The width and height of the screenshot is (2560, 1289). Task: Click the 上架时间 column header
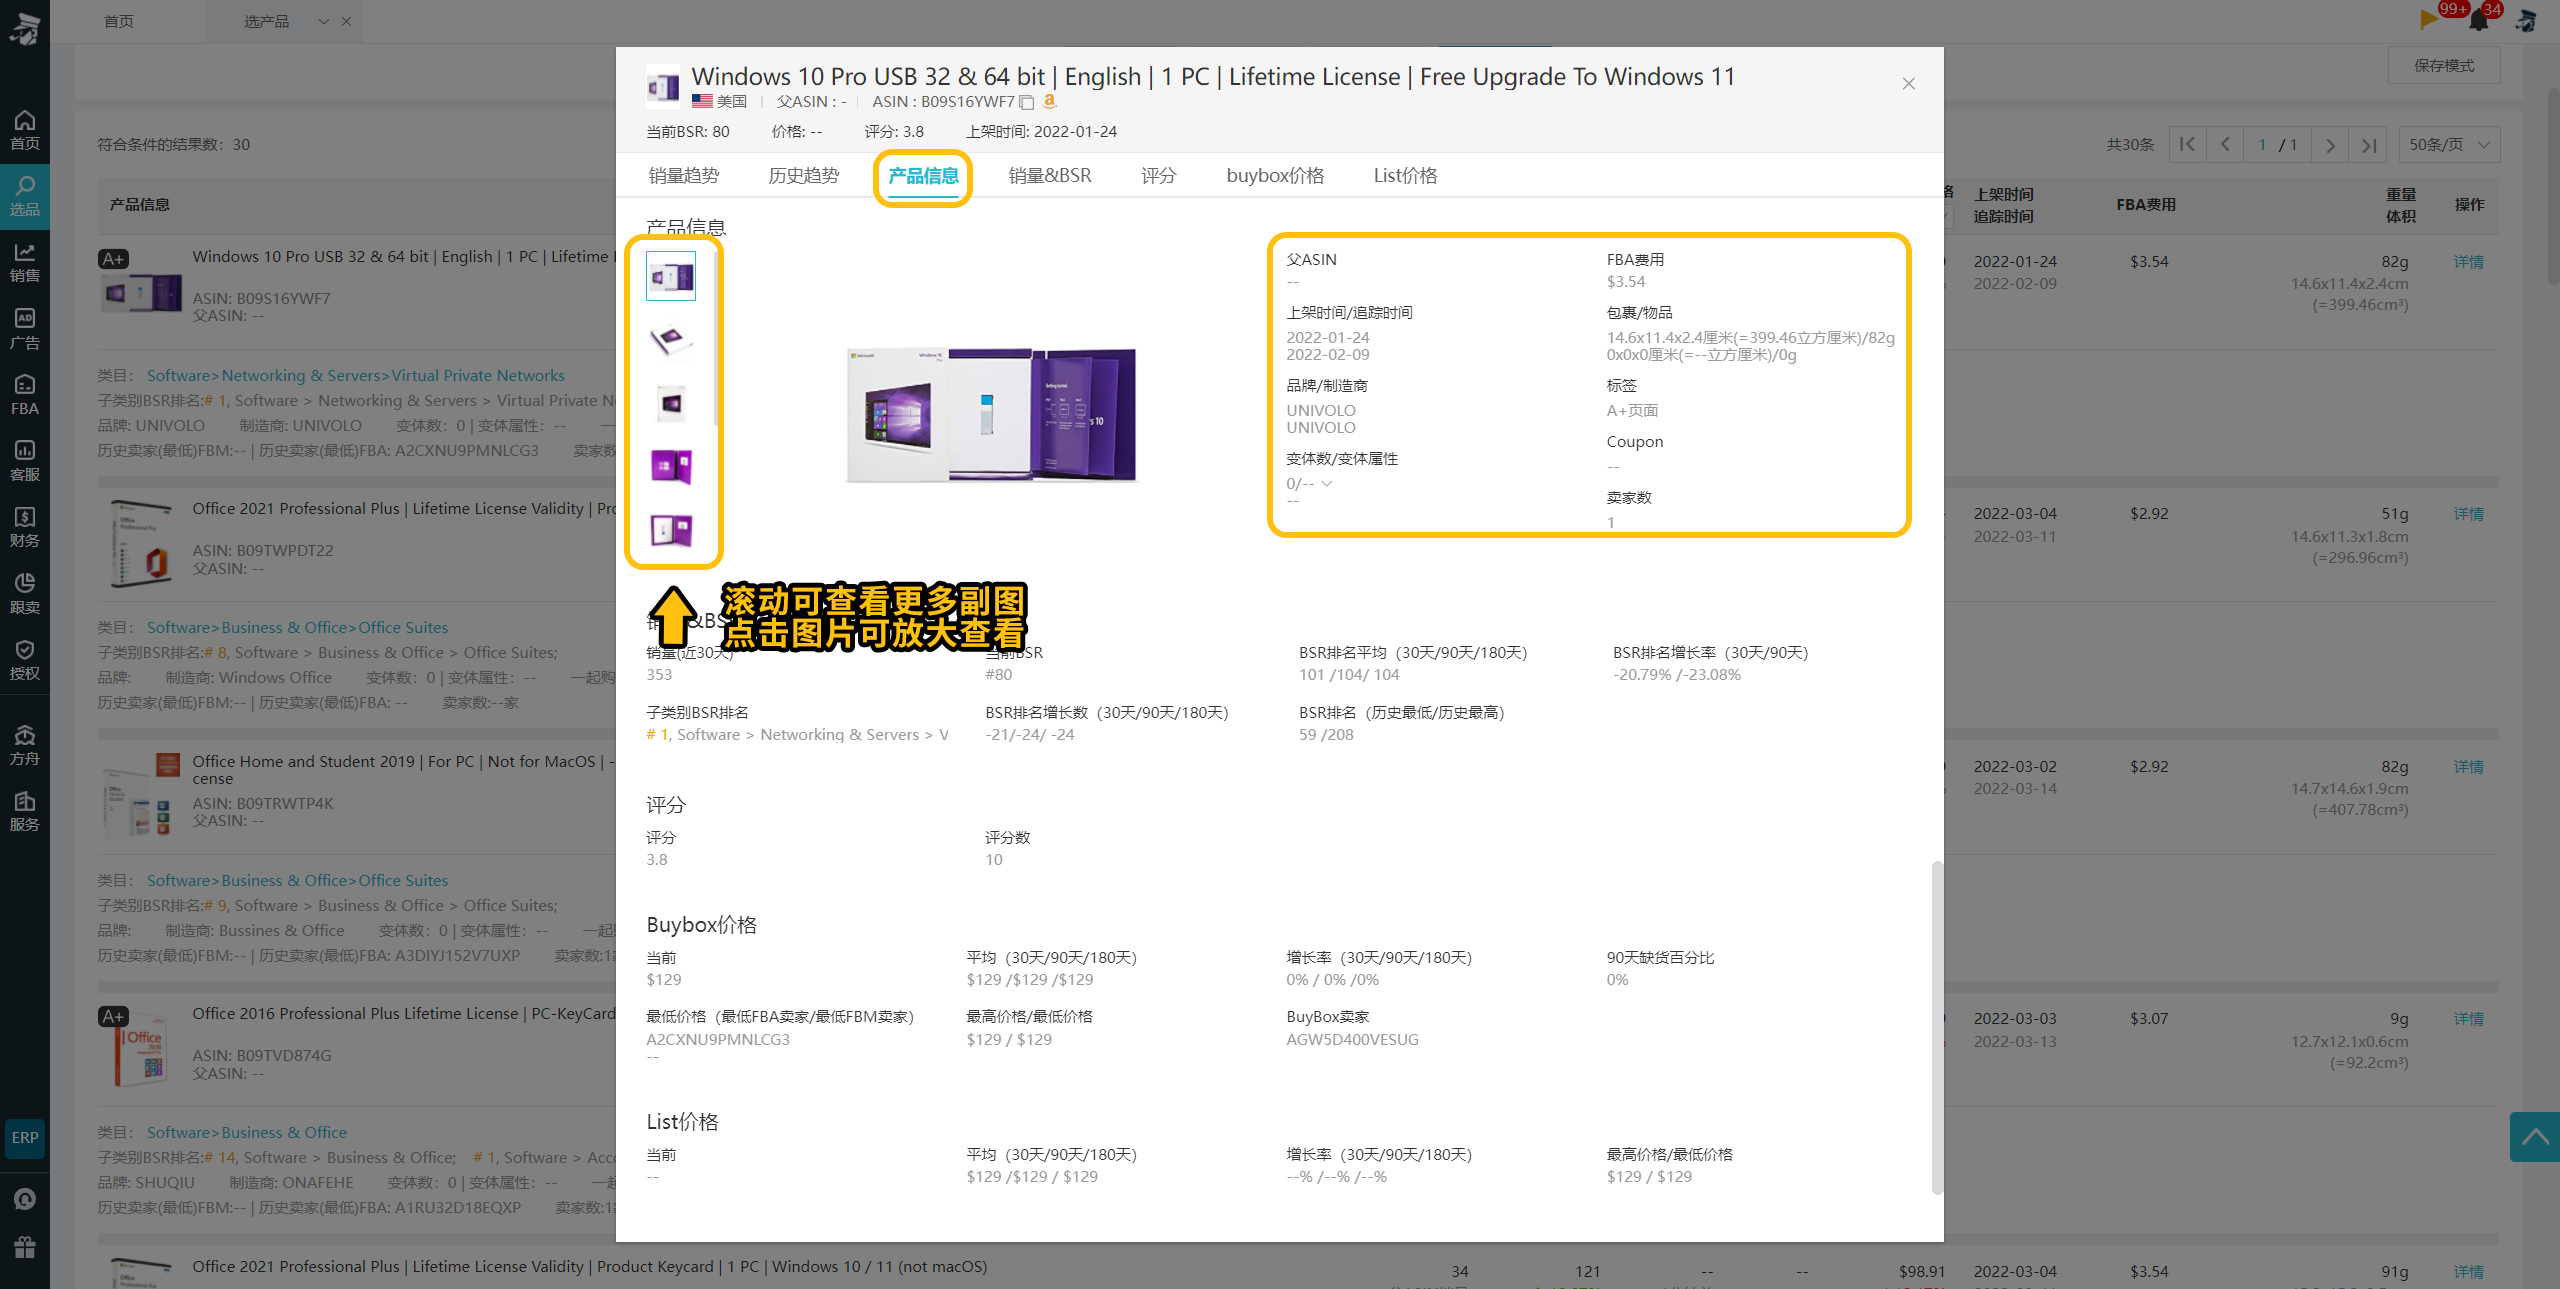[2003, 195]
